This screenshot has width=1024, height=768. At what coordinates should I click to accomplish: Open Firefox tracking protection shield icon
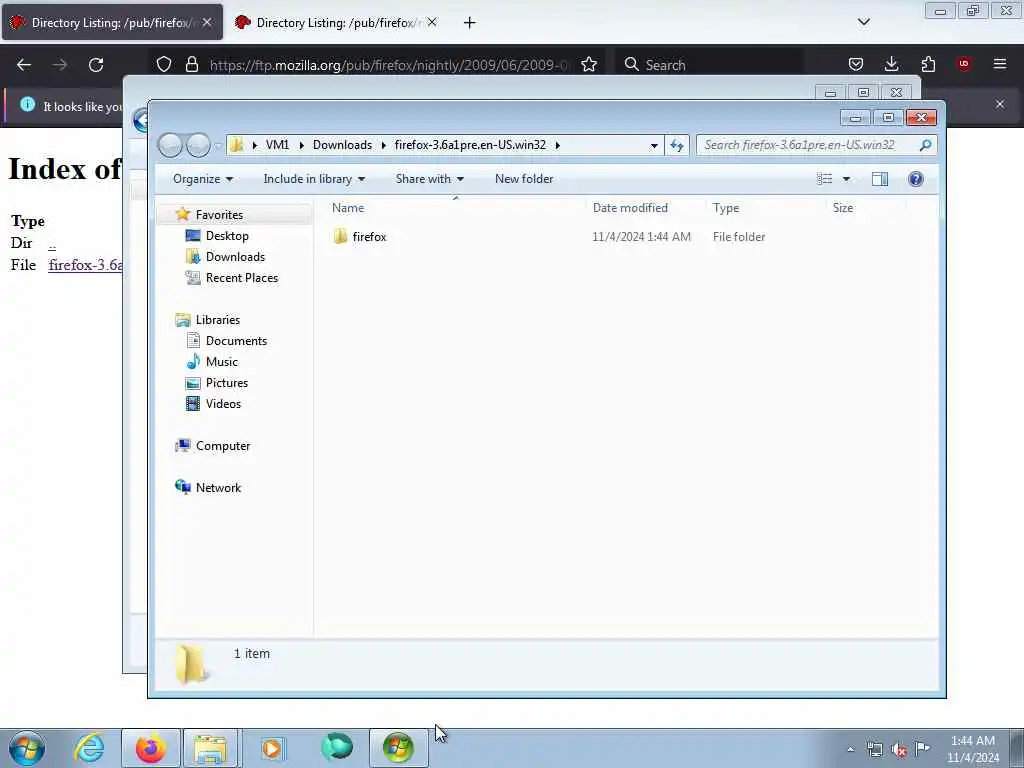[x=164, y=65]
